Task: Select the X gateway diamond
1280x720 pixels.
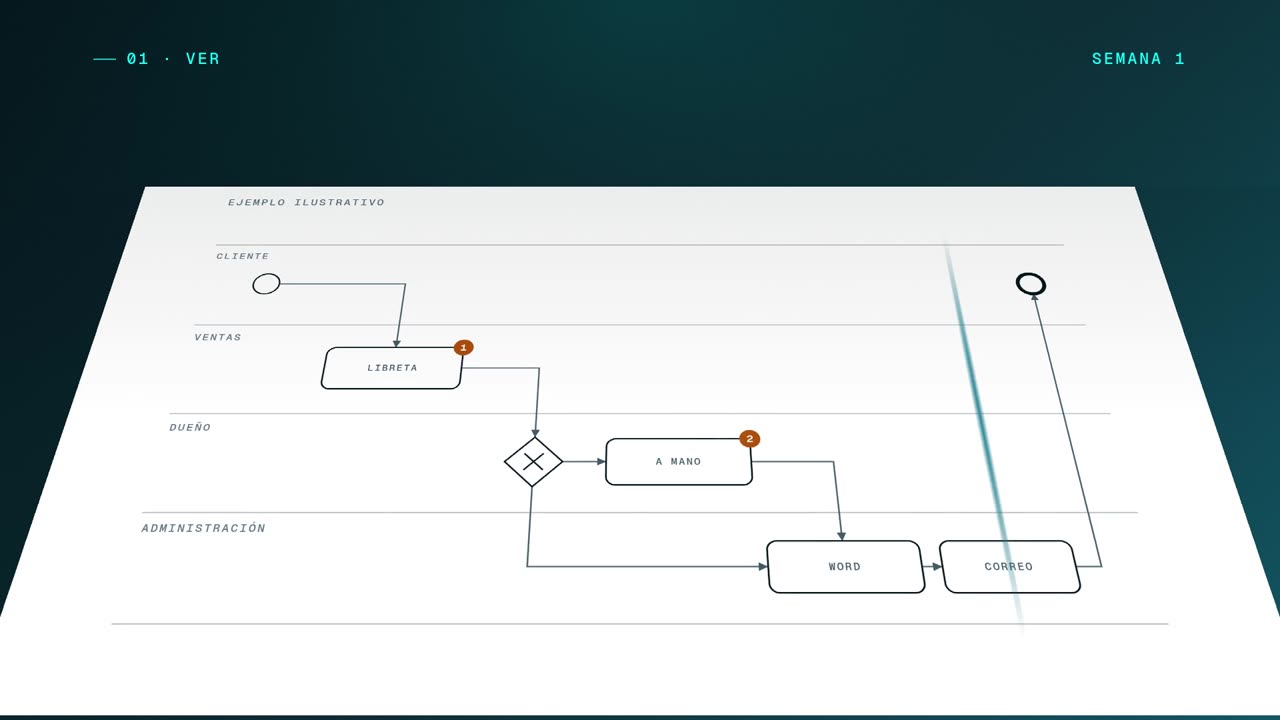Action: pyautogui.click(x=533, y=462)
